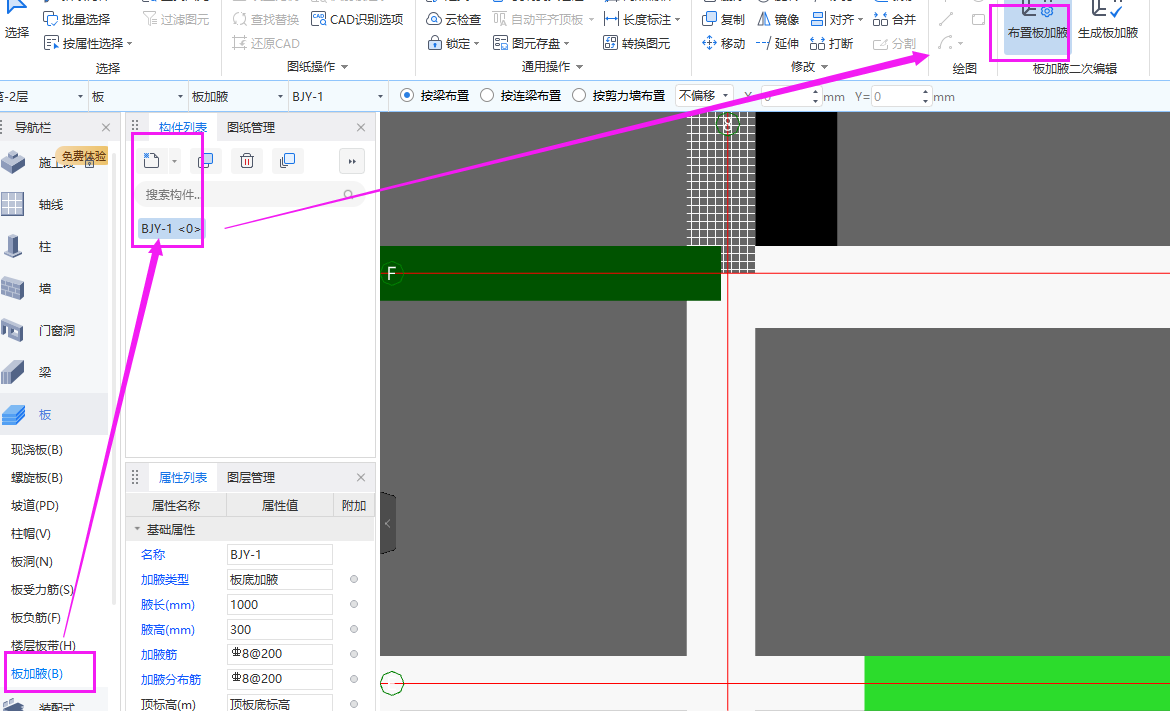Click the 批量选择 batch select tool
Viewport: 1170px width, 711px height.
[76, 19]
